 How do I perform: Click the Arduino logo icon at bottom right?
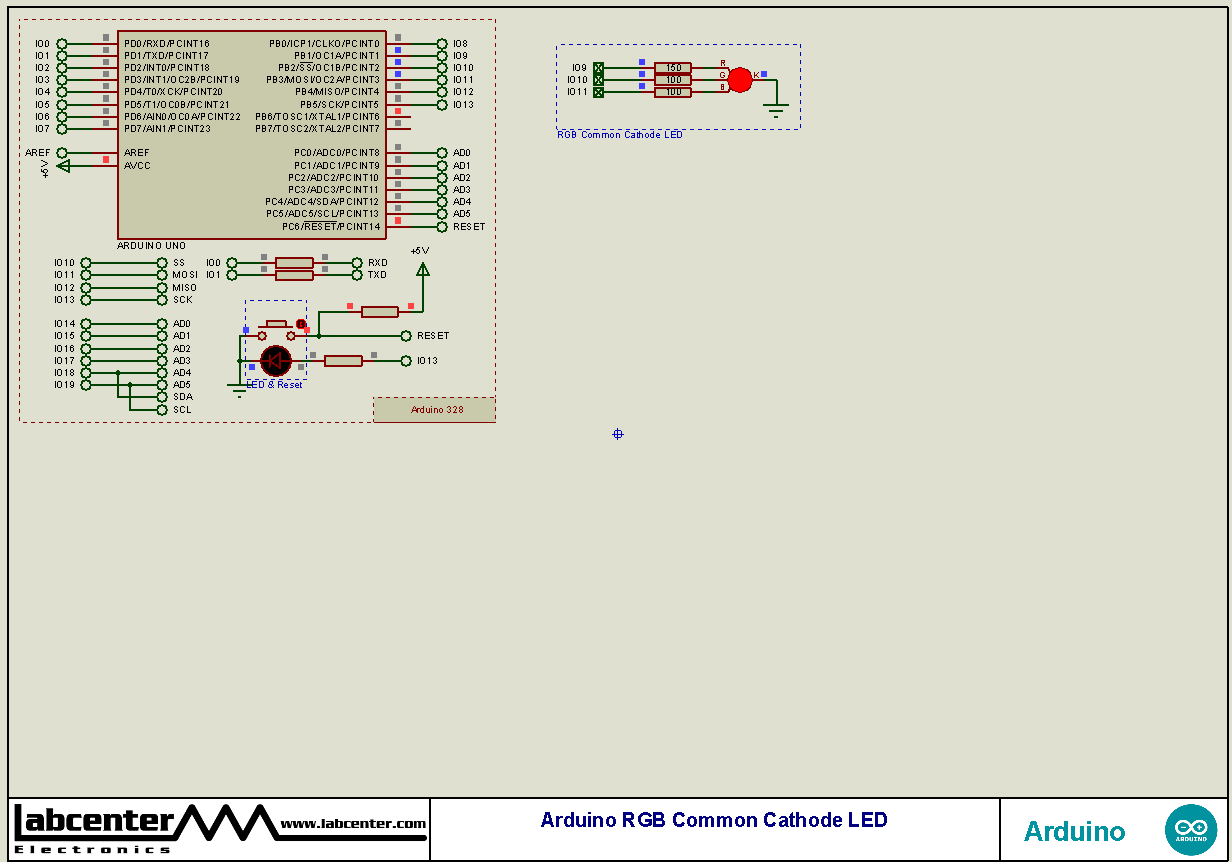(x=1191, y=829)
